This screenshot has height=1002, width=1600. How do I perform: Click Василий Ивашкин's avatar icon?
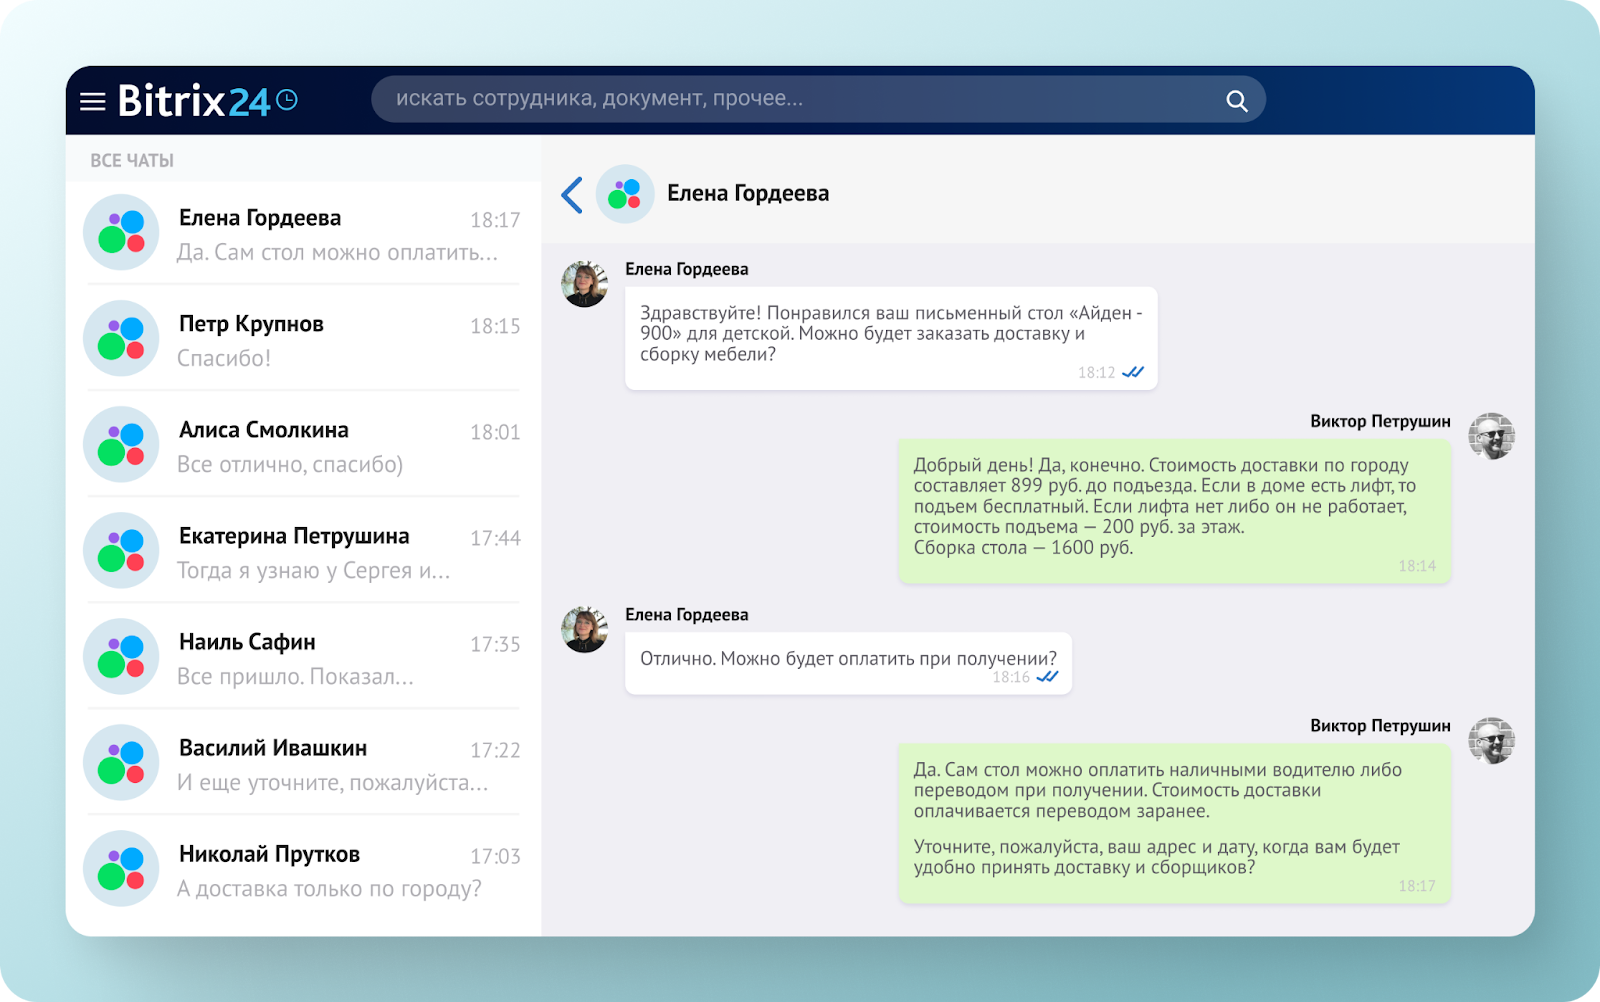(x=121, y=762)
